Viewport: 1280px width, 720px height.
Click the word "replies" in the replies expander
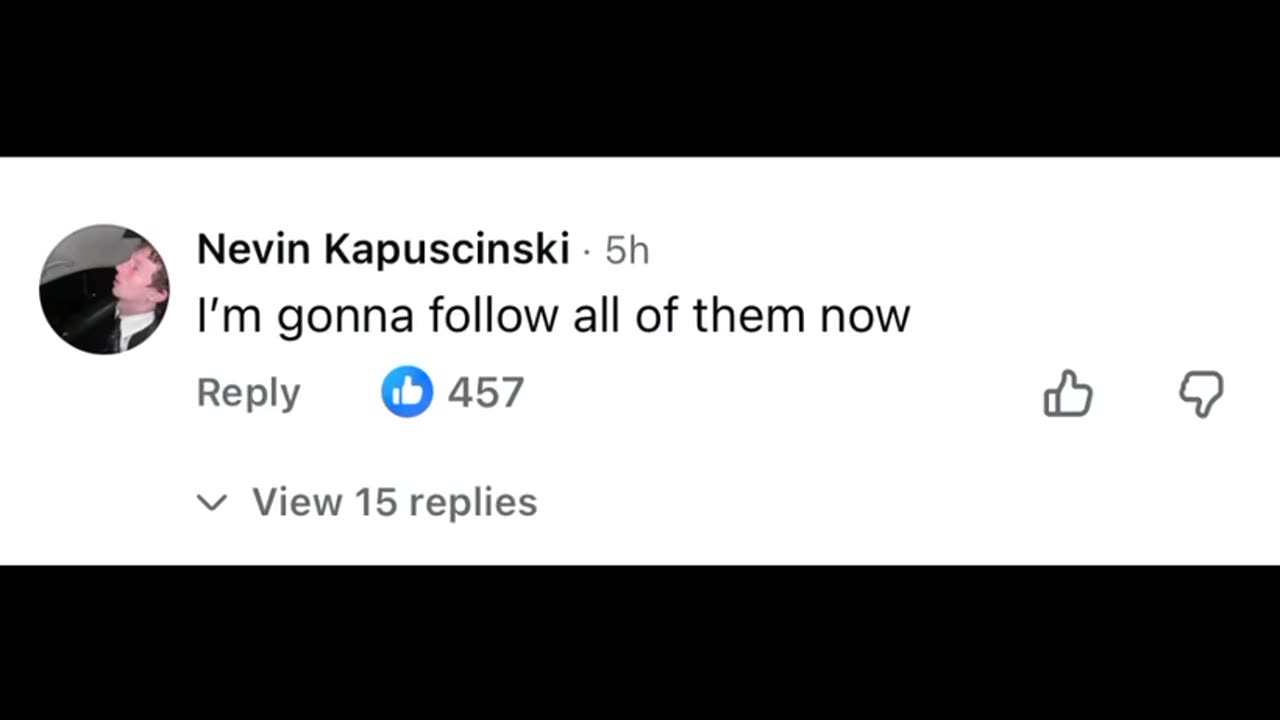473,502
